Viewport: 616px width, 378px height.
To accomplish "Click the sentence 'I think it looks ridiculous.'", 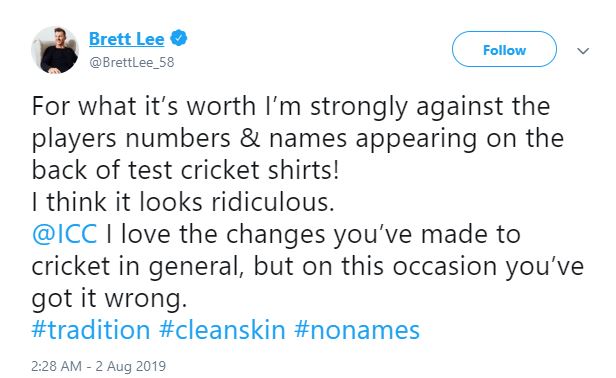I will click(183, 202).
